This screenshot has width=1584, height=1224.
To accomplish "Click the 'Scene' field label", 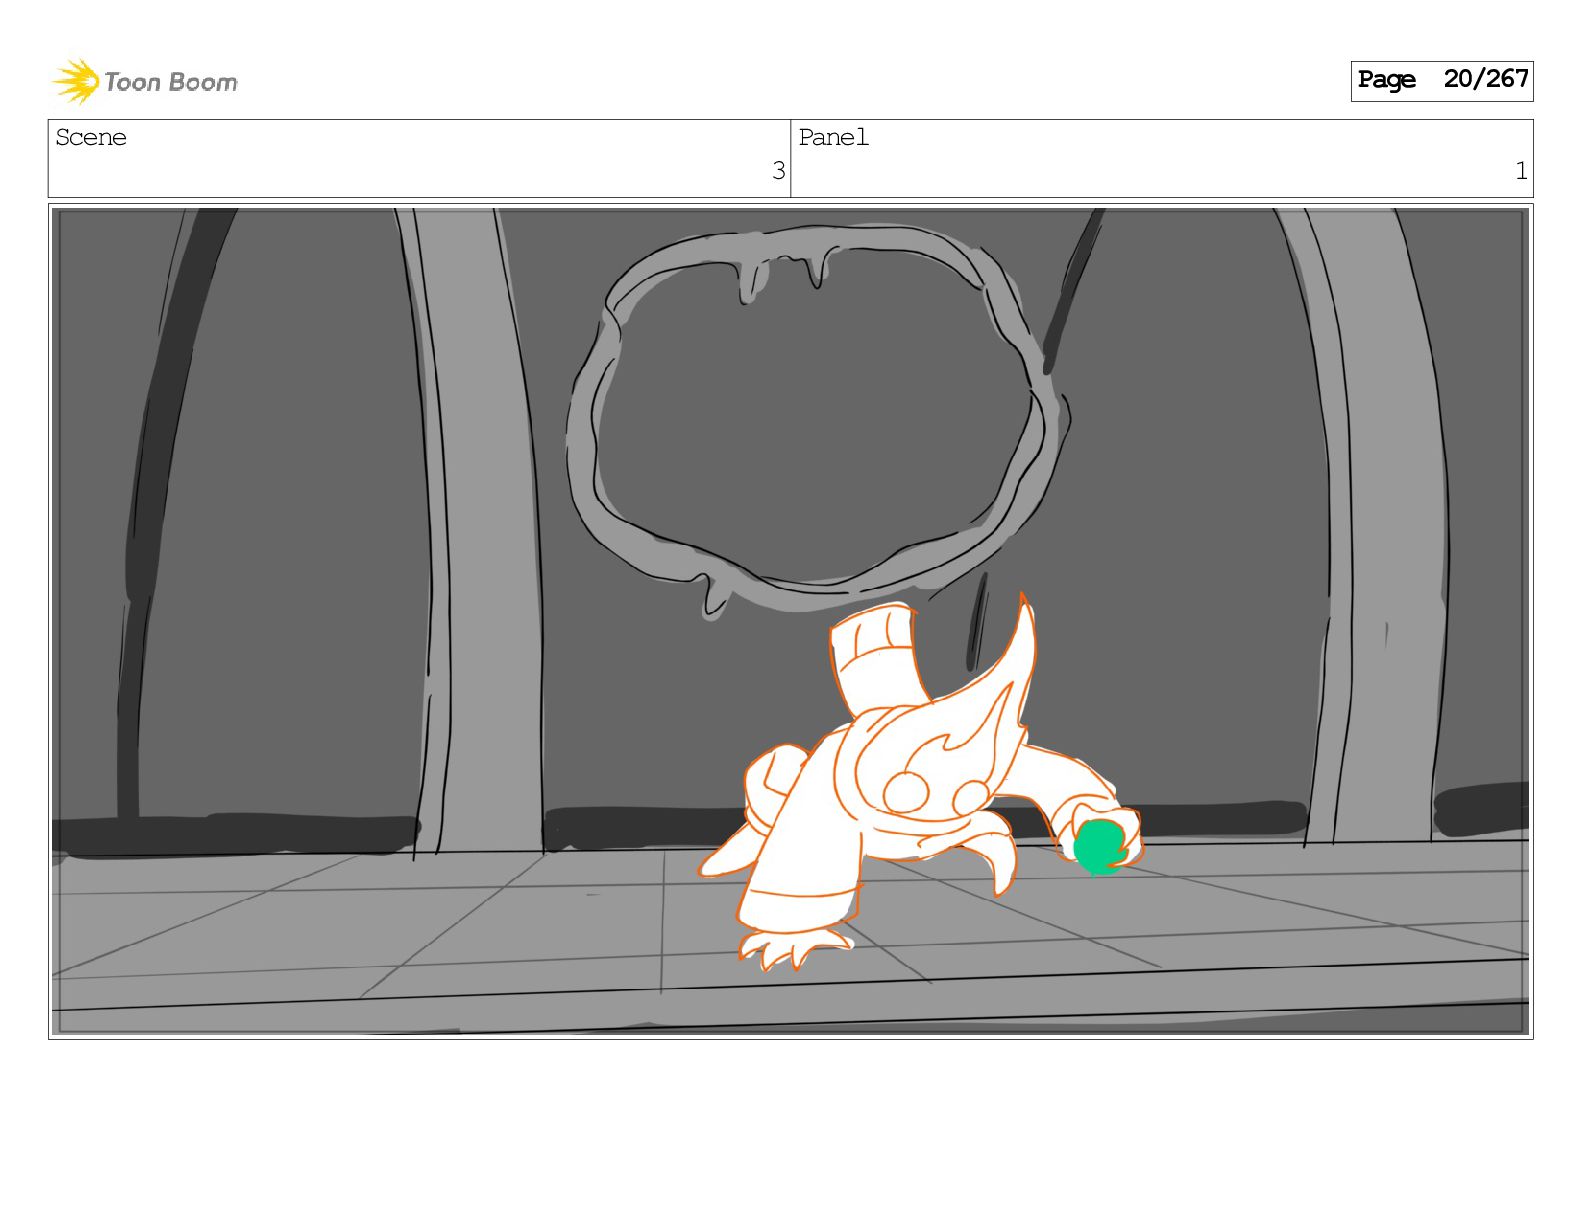I will click(91, 137).
